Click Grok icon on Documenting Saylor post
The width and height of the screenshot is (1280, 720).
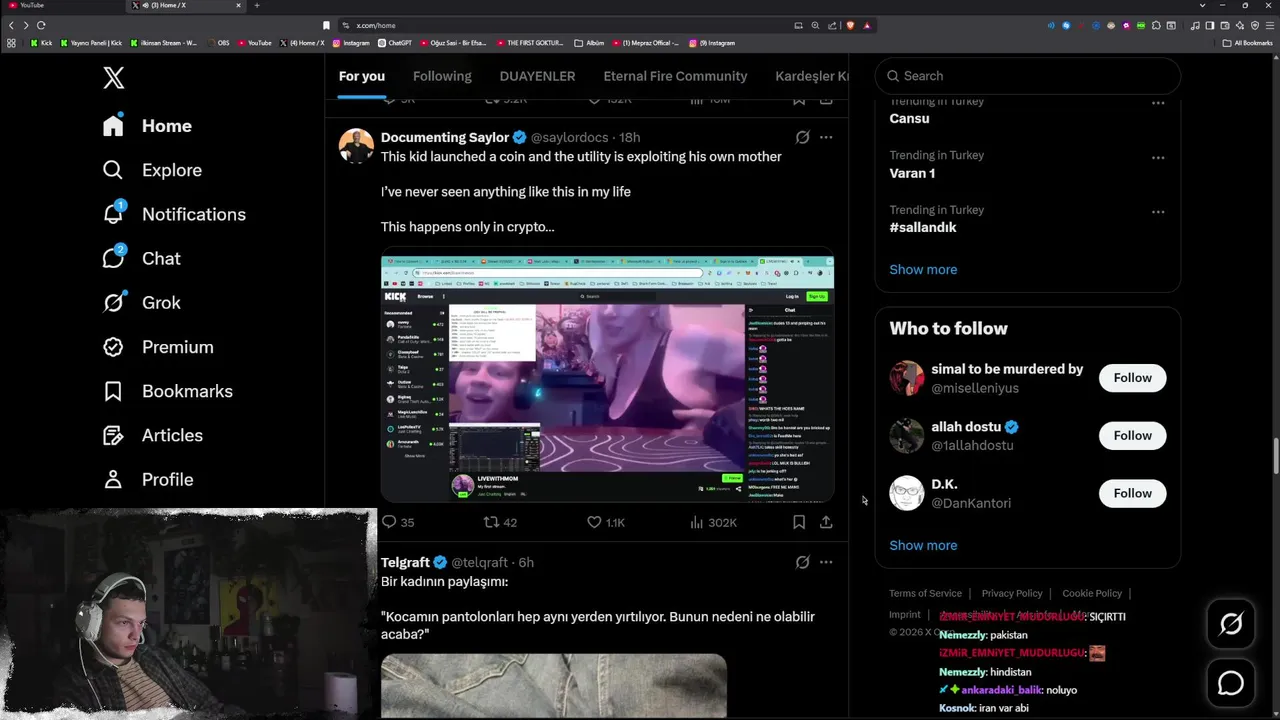pos(802,137)
